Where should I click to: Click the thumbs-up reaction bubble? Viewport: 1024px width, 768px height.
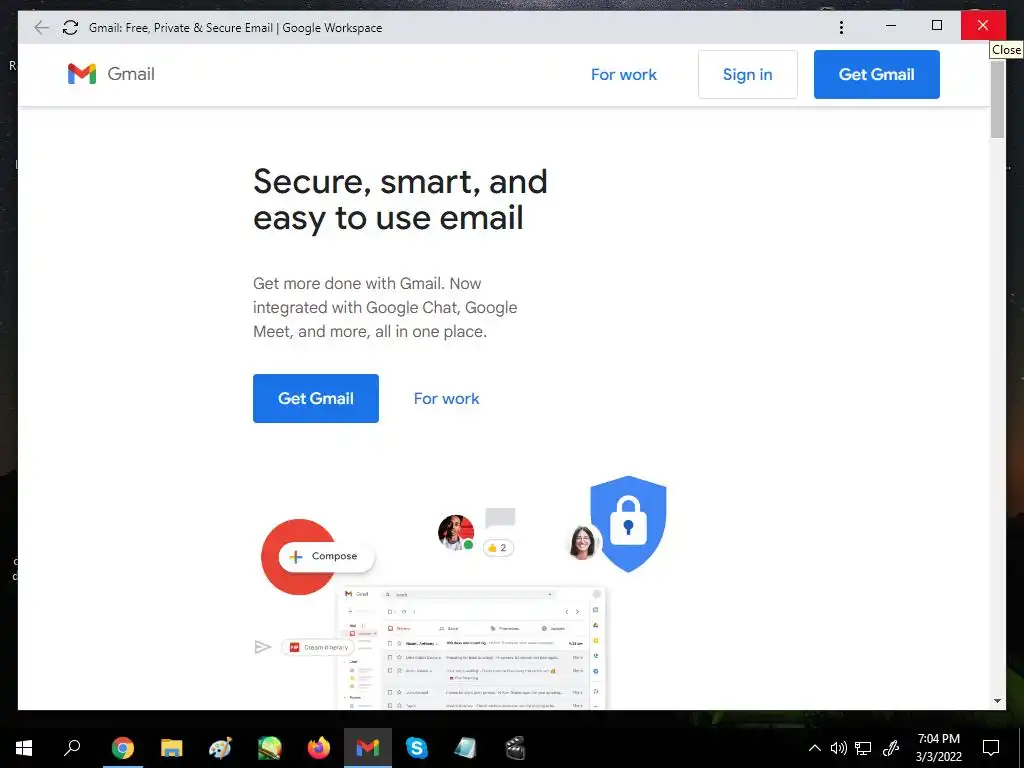point(498,548)
